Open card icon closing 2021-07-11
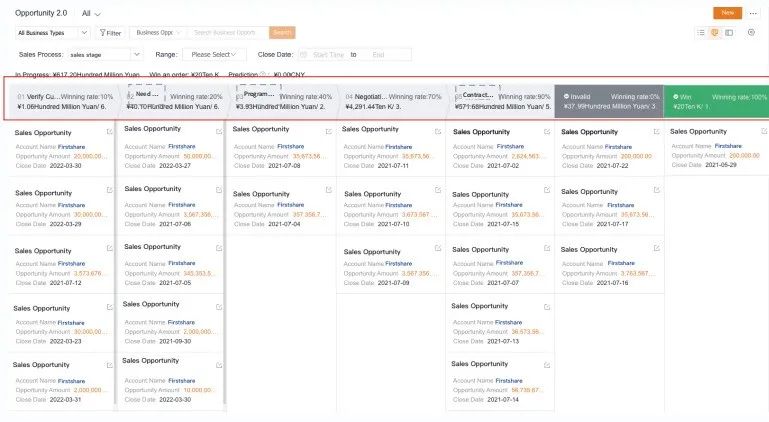Image resolution: width=769 pixels, height=422 pixels. coord(437,131)
